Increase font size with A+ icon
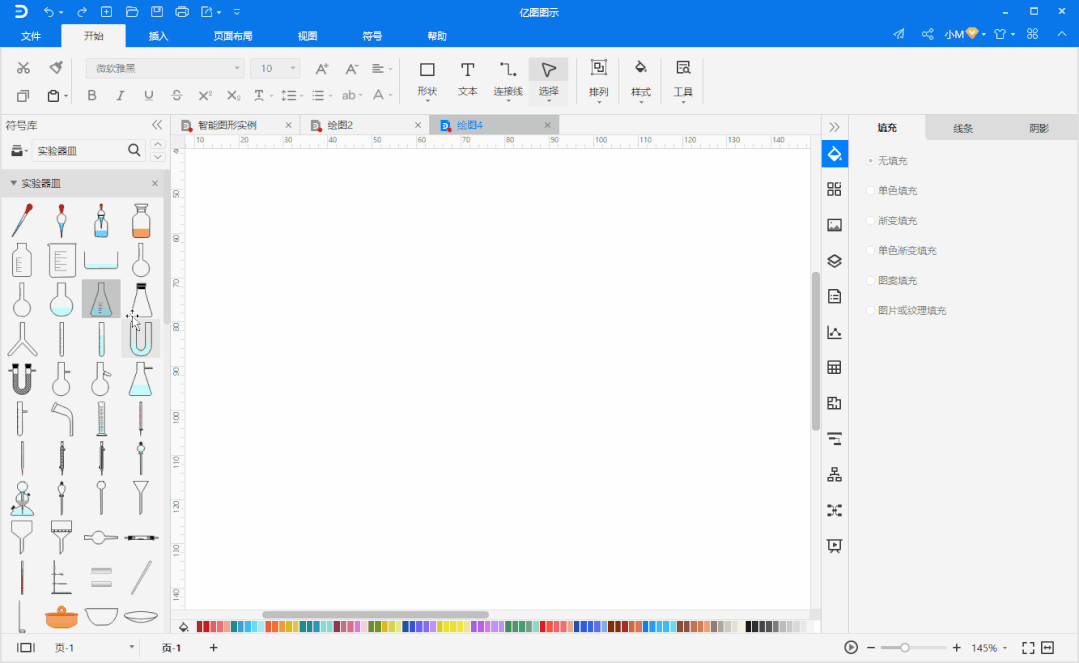1079x663 pixels. coord(321,68)
